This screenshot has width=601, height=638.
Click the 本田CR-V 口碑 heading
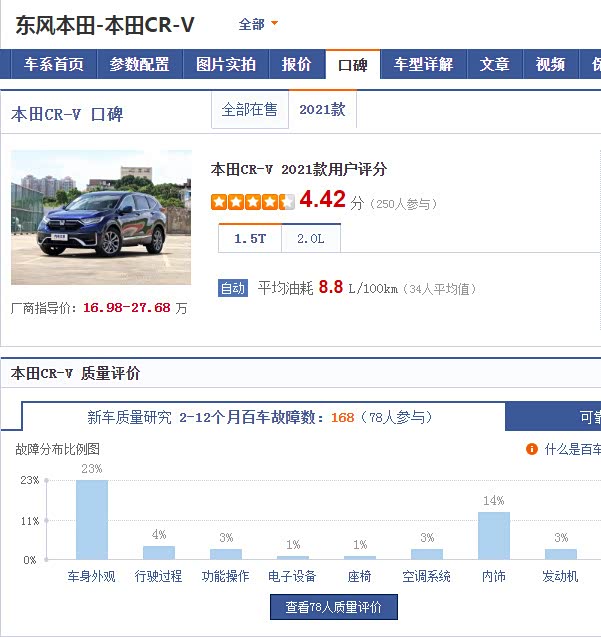point(67,114)
